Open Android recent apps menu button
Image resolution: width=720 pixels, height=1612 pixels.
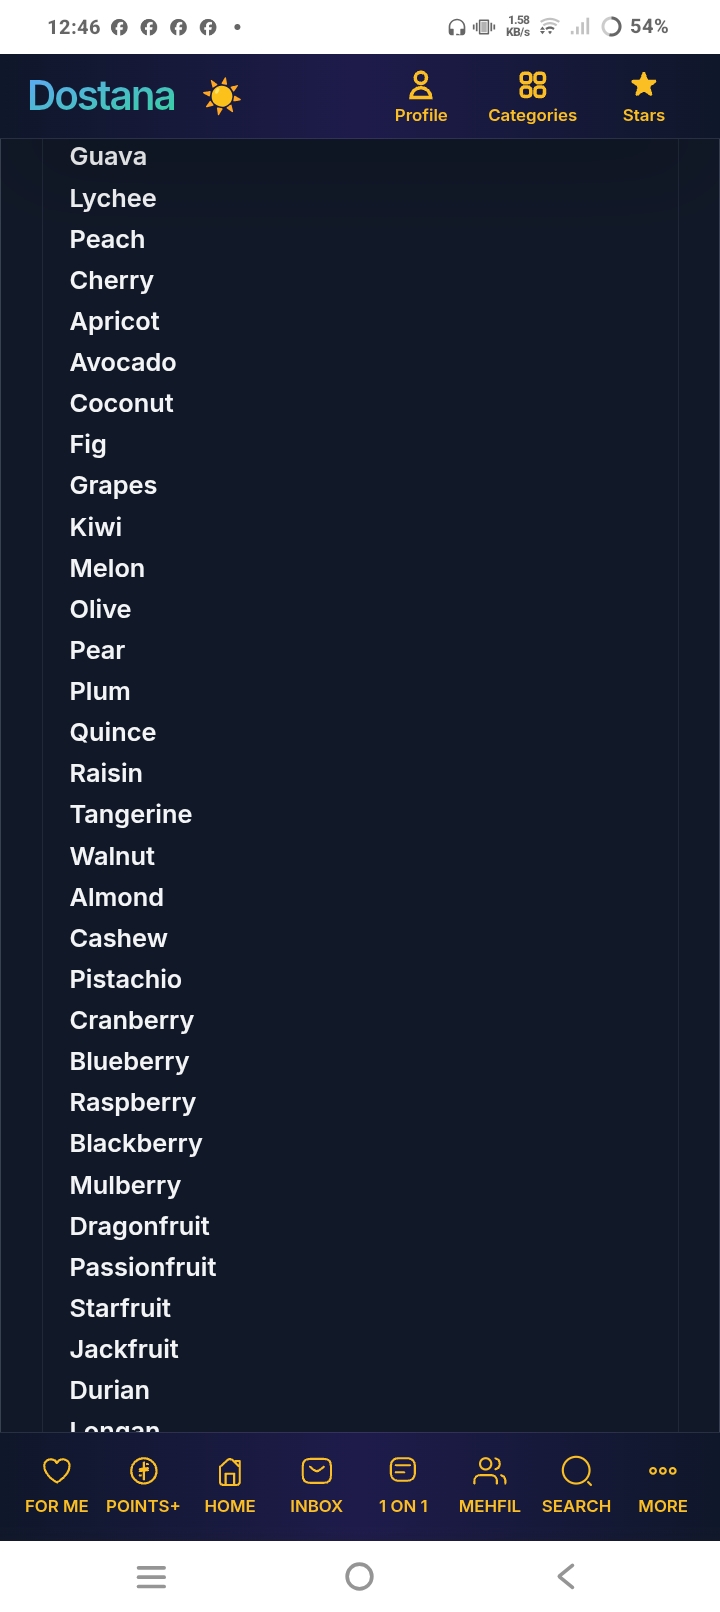(x=151, y=1577)
